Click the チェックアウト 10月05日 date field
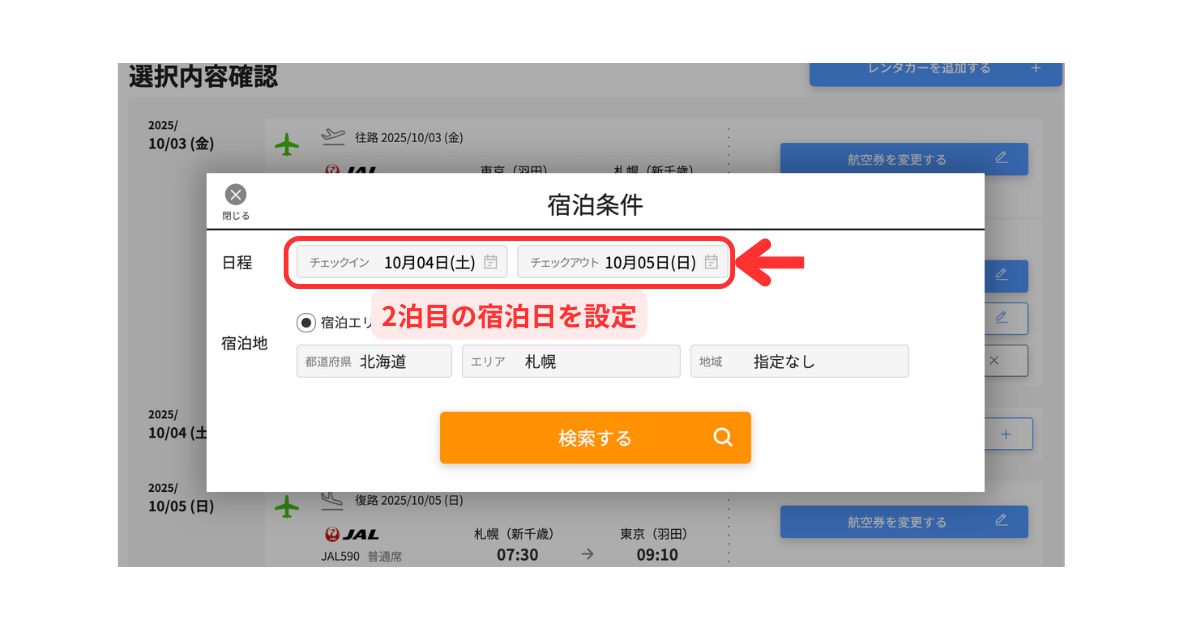1200x630 pixels. 623,262
